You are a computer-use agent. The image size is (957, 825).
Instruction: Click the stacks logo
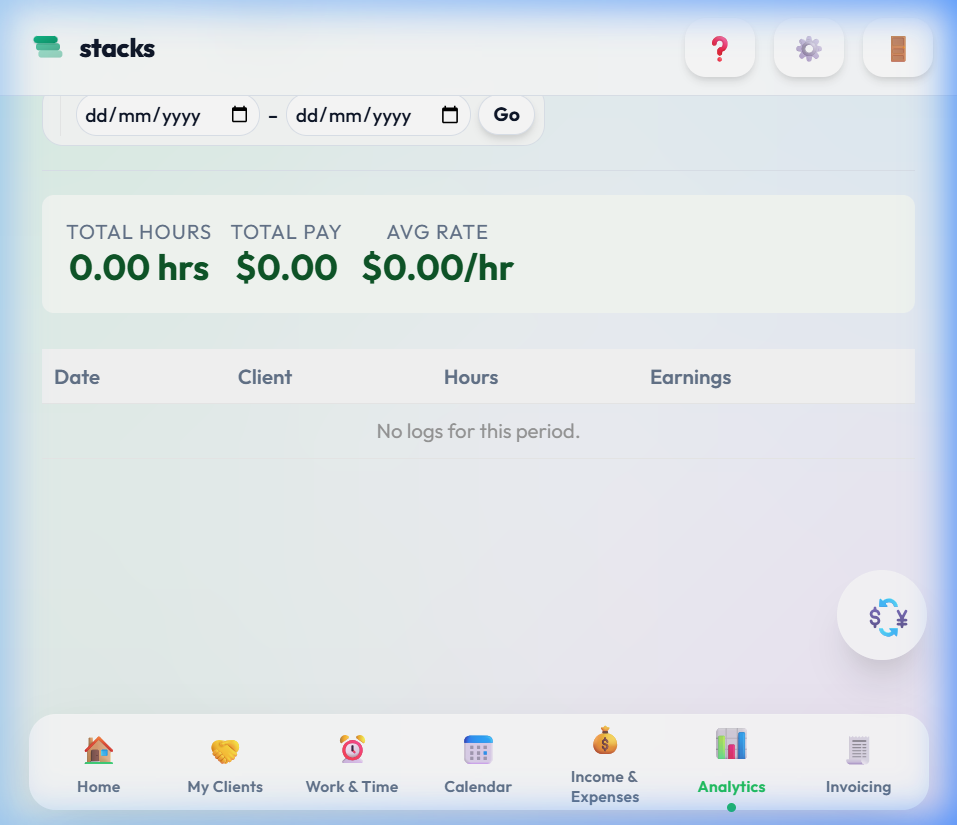(94, 48)
